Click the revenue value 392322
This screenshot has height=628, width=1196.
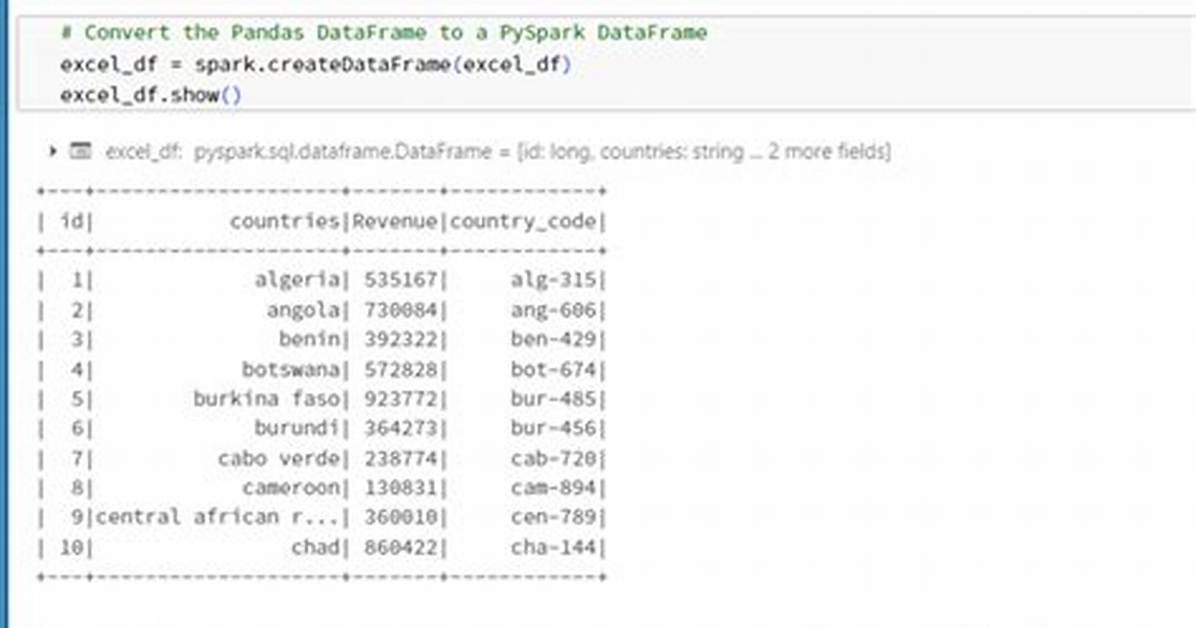tap(401, 339)
